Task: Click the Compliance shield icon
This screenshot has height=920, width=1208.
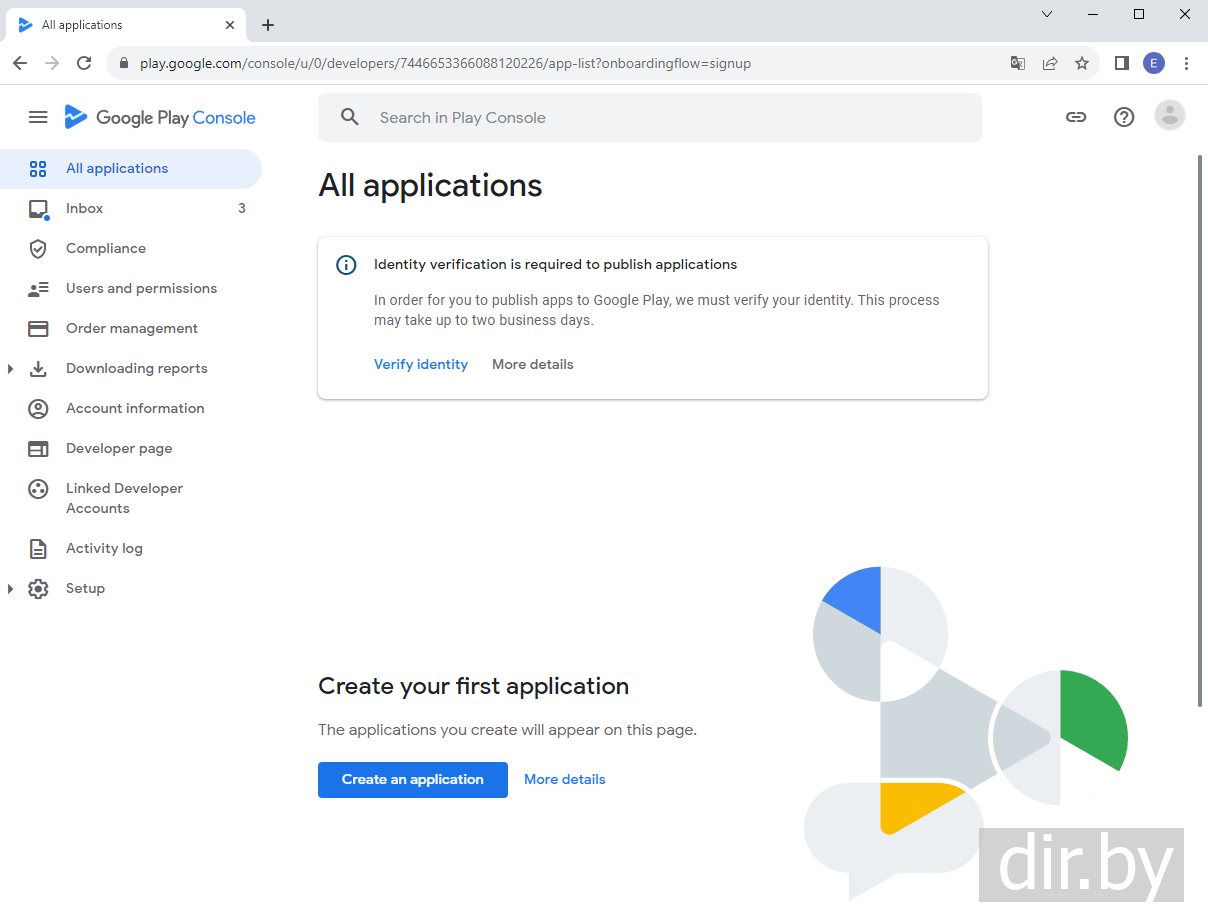Action: (38, 248)
